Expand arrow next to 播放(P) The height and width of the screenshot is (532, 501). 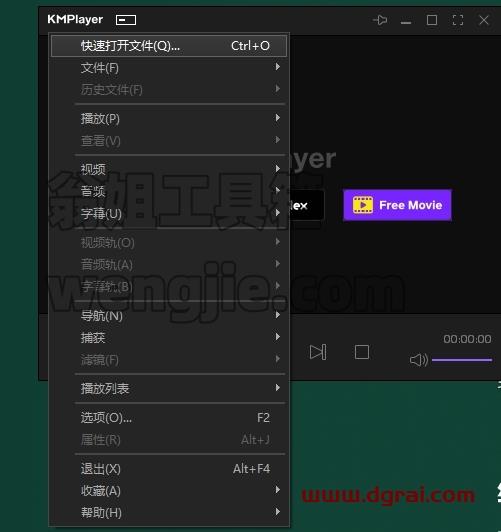point(278,118)
